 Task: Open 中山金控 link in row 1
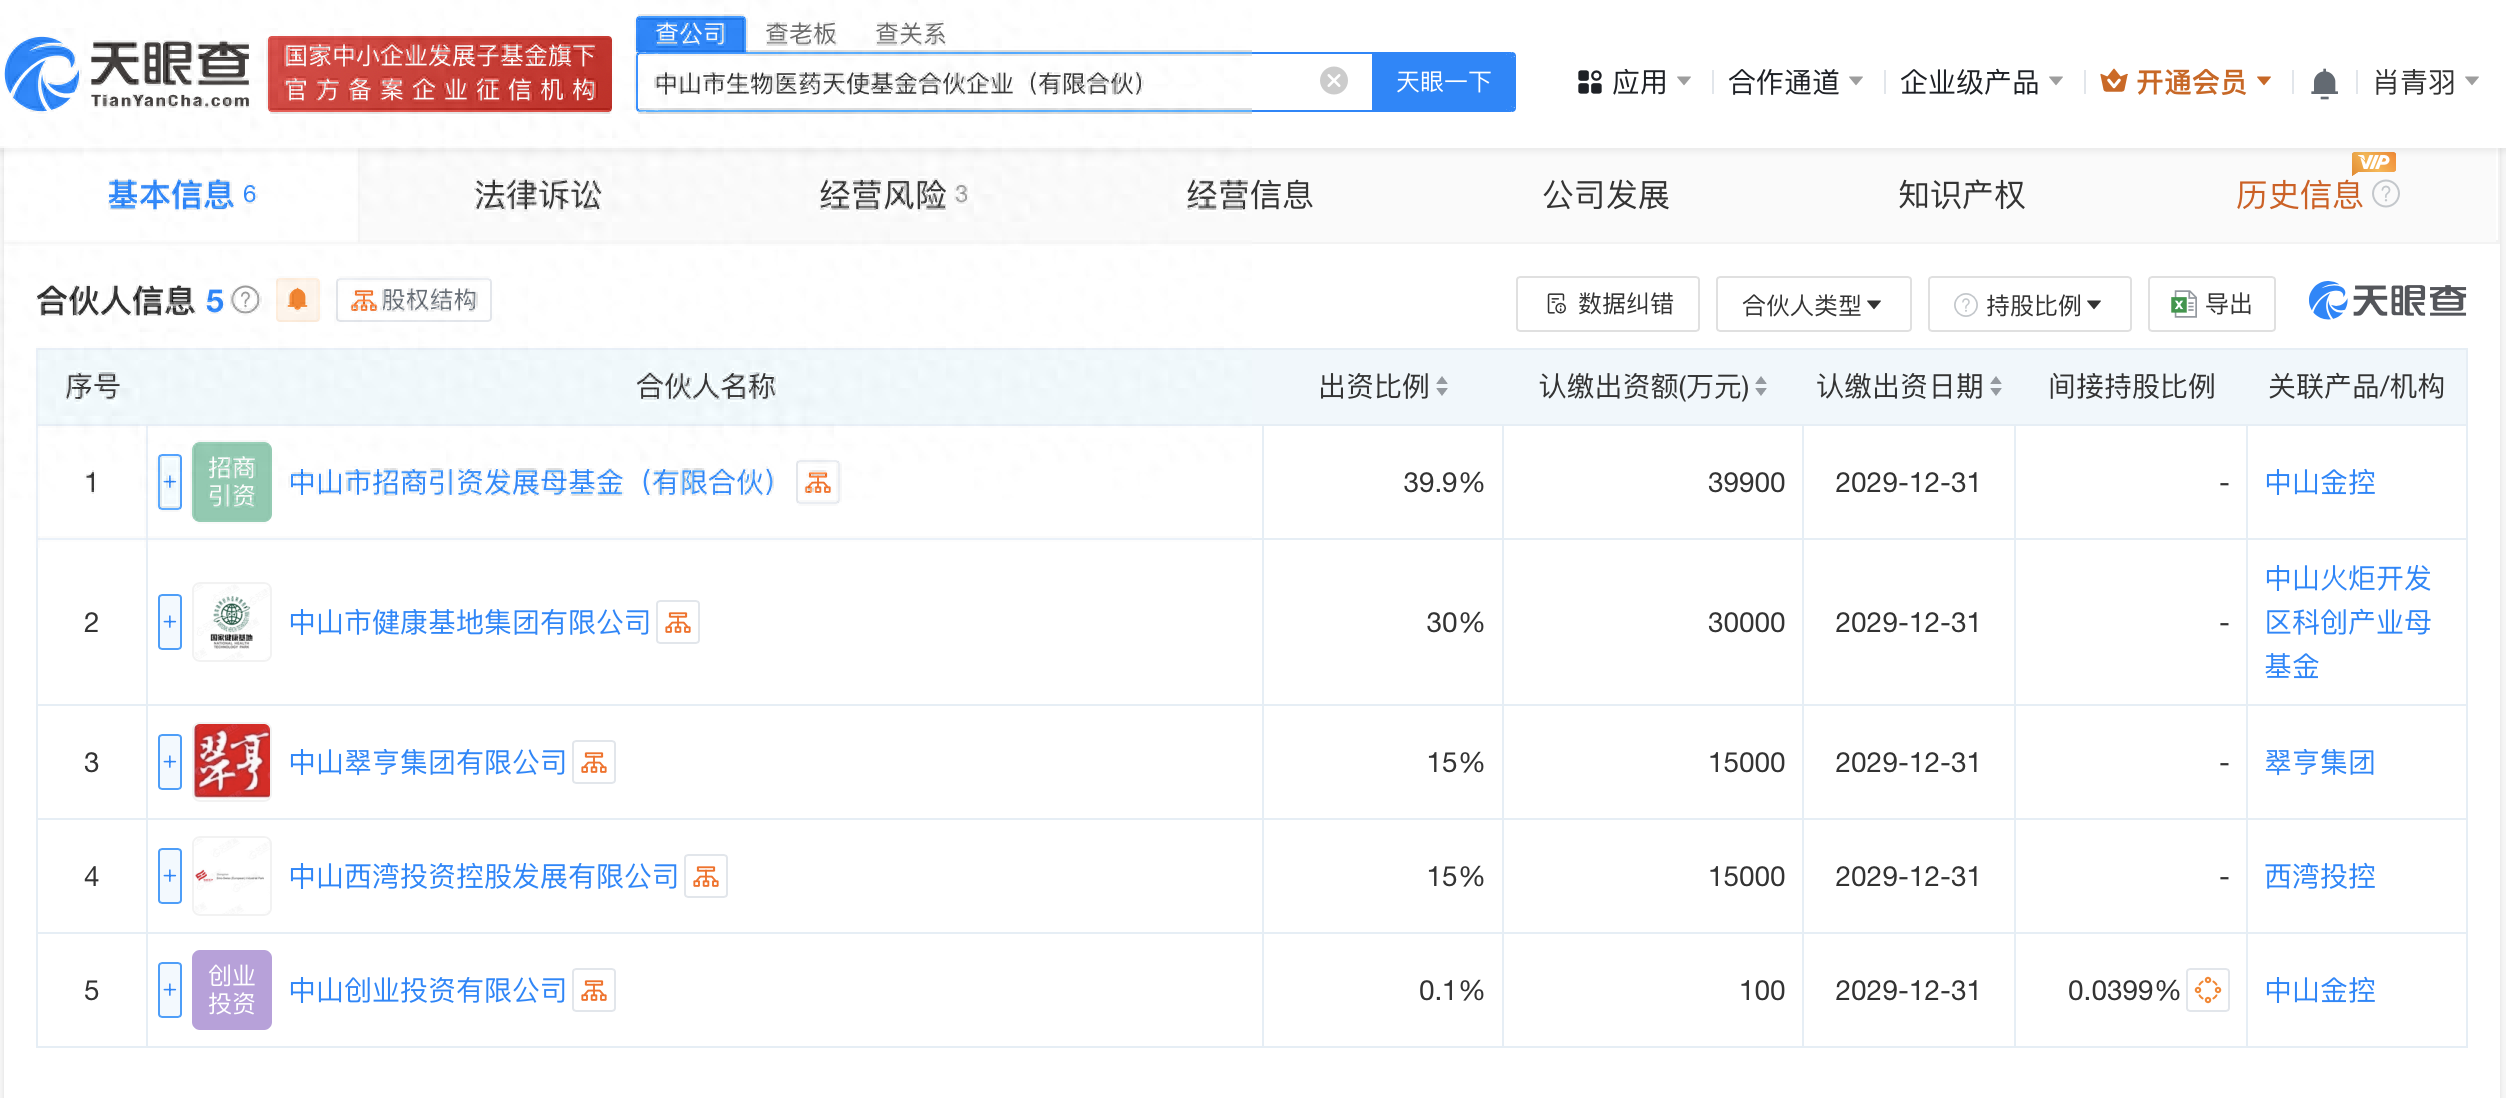pyautogui.click(x=2320, y=483)
